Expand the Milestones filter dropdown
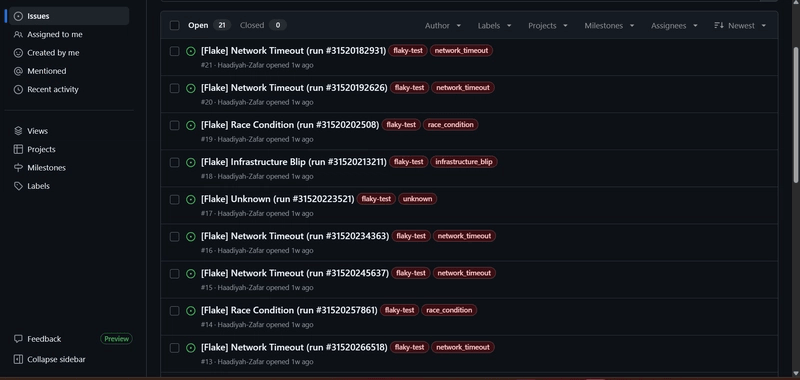The image size is (800, 380). point(609,26)
